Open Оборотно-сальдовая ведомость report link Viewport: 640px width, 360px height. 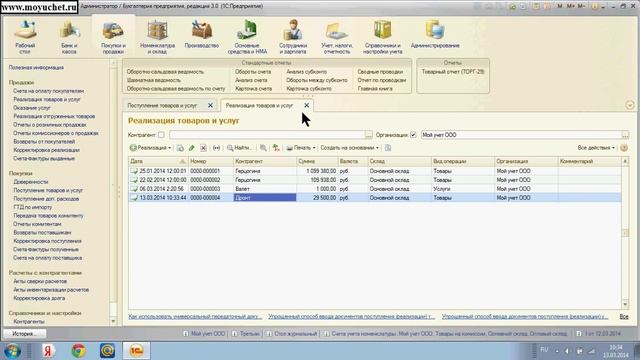(x=165, y=72)
